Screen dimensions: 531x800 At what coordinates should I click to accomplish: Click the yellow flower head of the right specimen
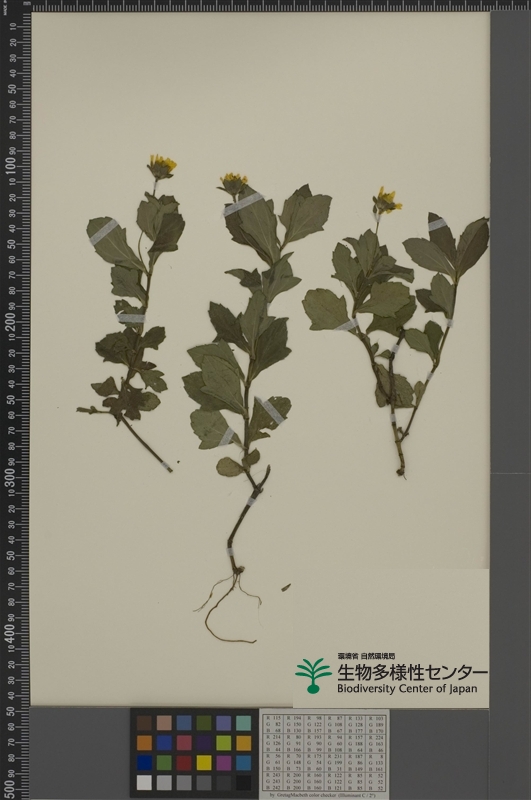(x=386, y=202)
